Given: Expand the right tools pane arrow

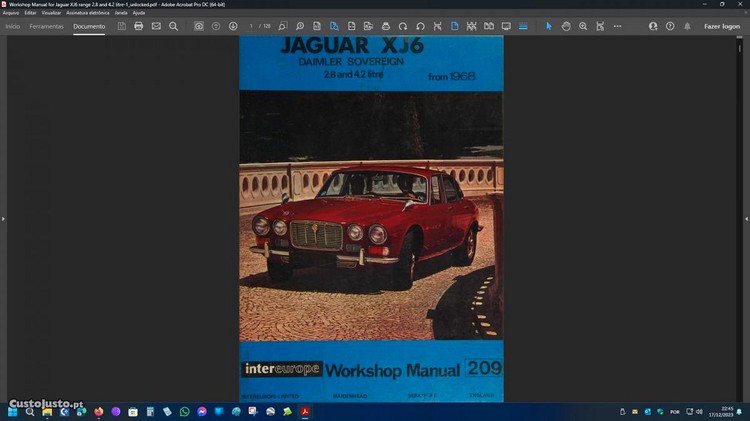Looking at the screenshot, I should click(x=746, y=218).
